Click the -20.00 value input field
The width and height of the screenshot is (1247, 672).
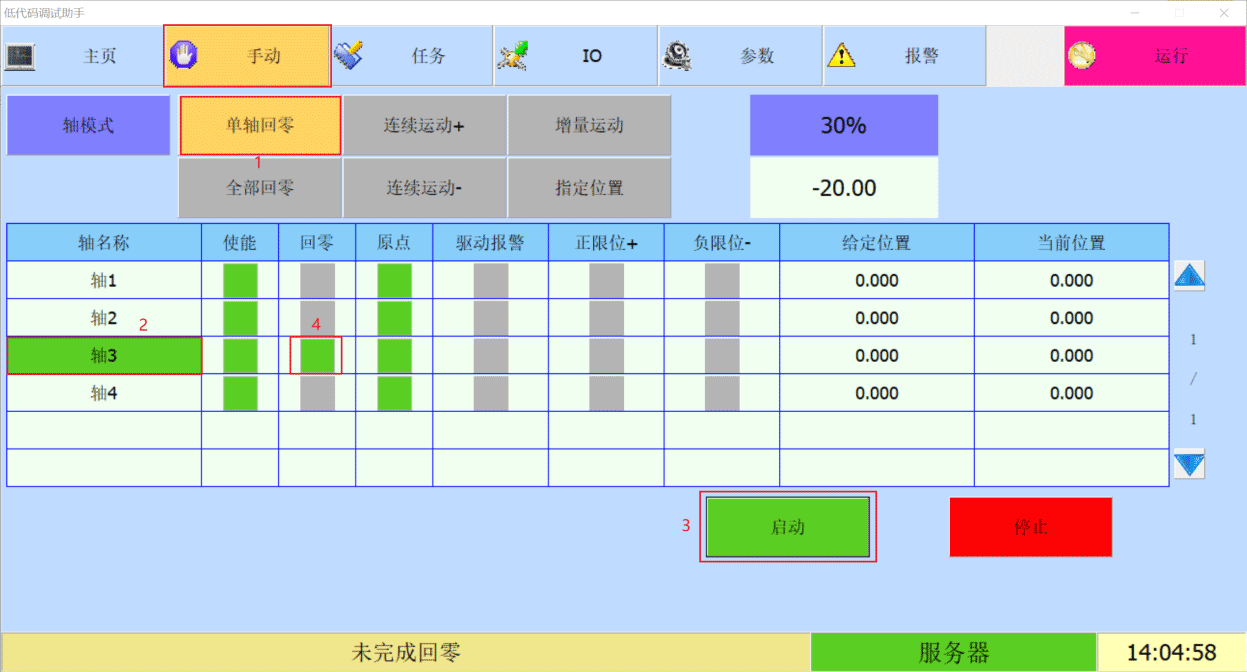844,188
